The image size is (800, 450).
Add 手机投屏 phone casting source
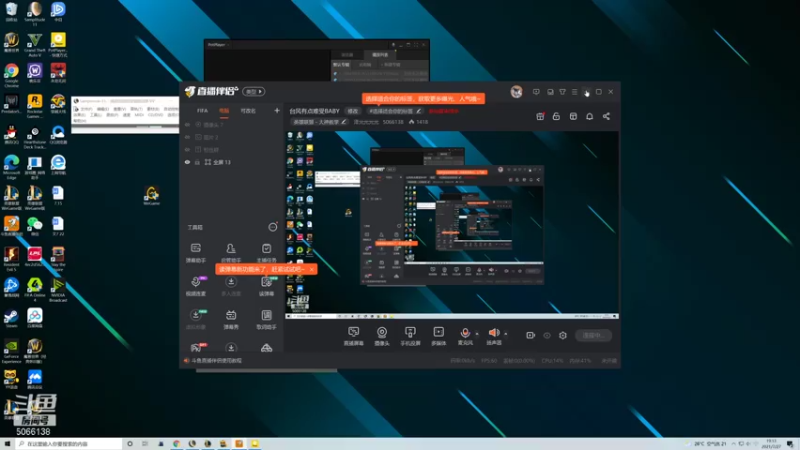[x=410, y=336]
